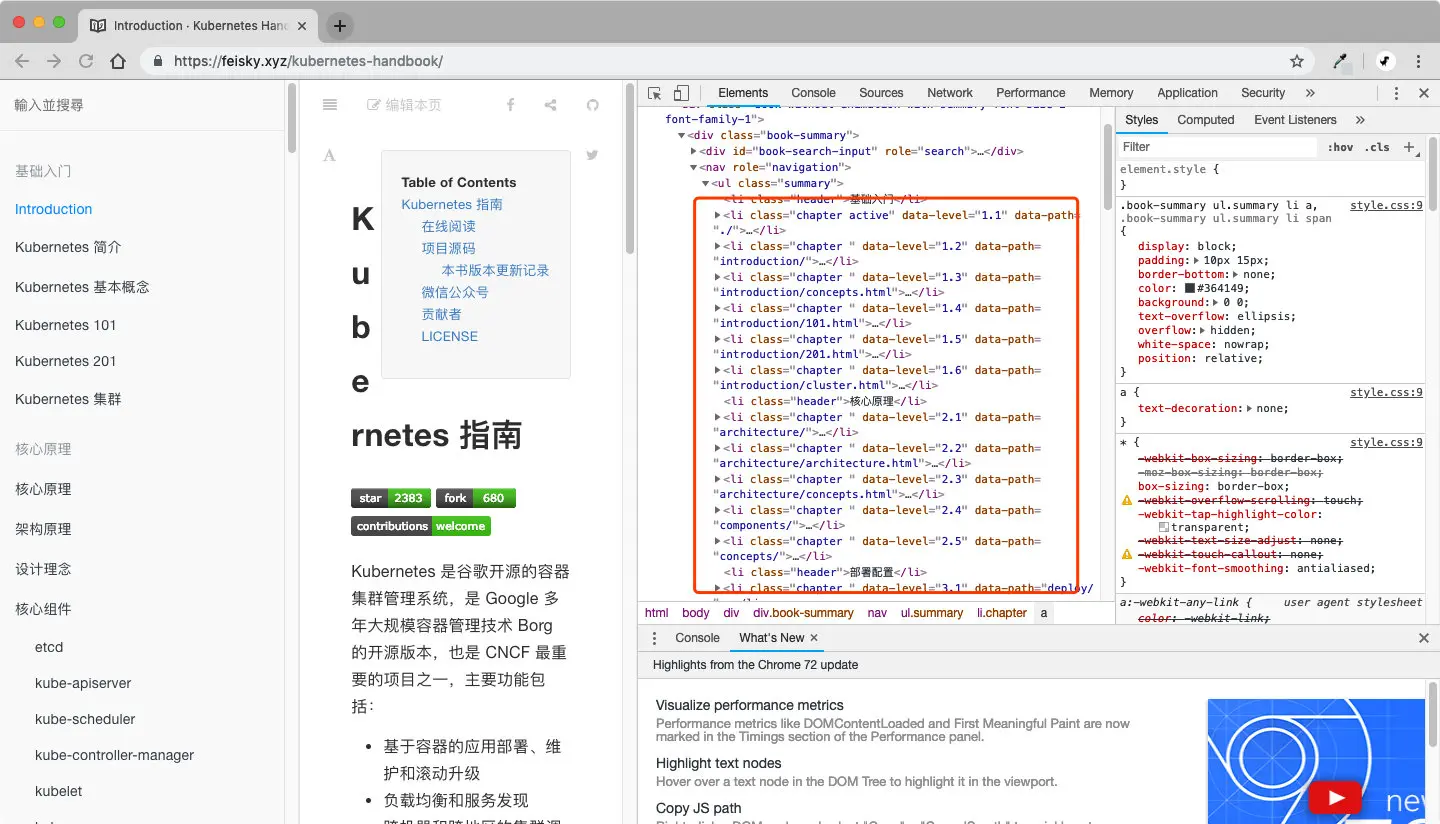Viewport: 1440px width, 824px height.
Task: Toggle the .cls class editor button
Action: (1378, 147)
